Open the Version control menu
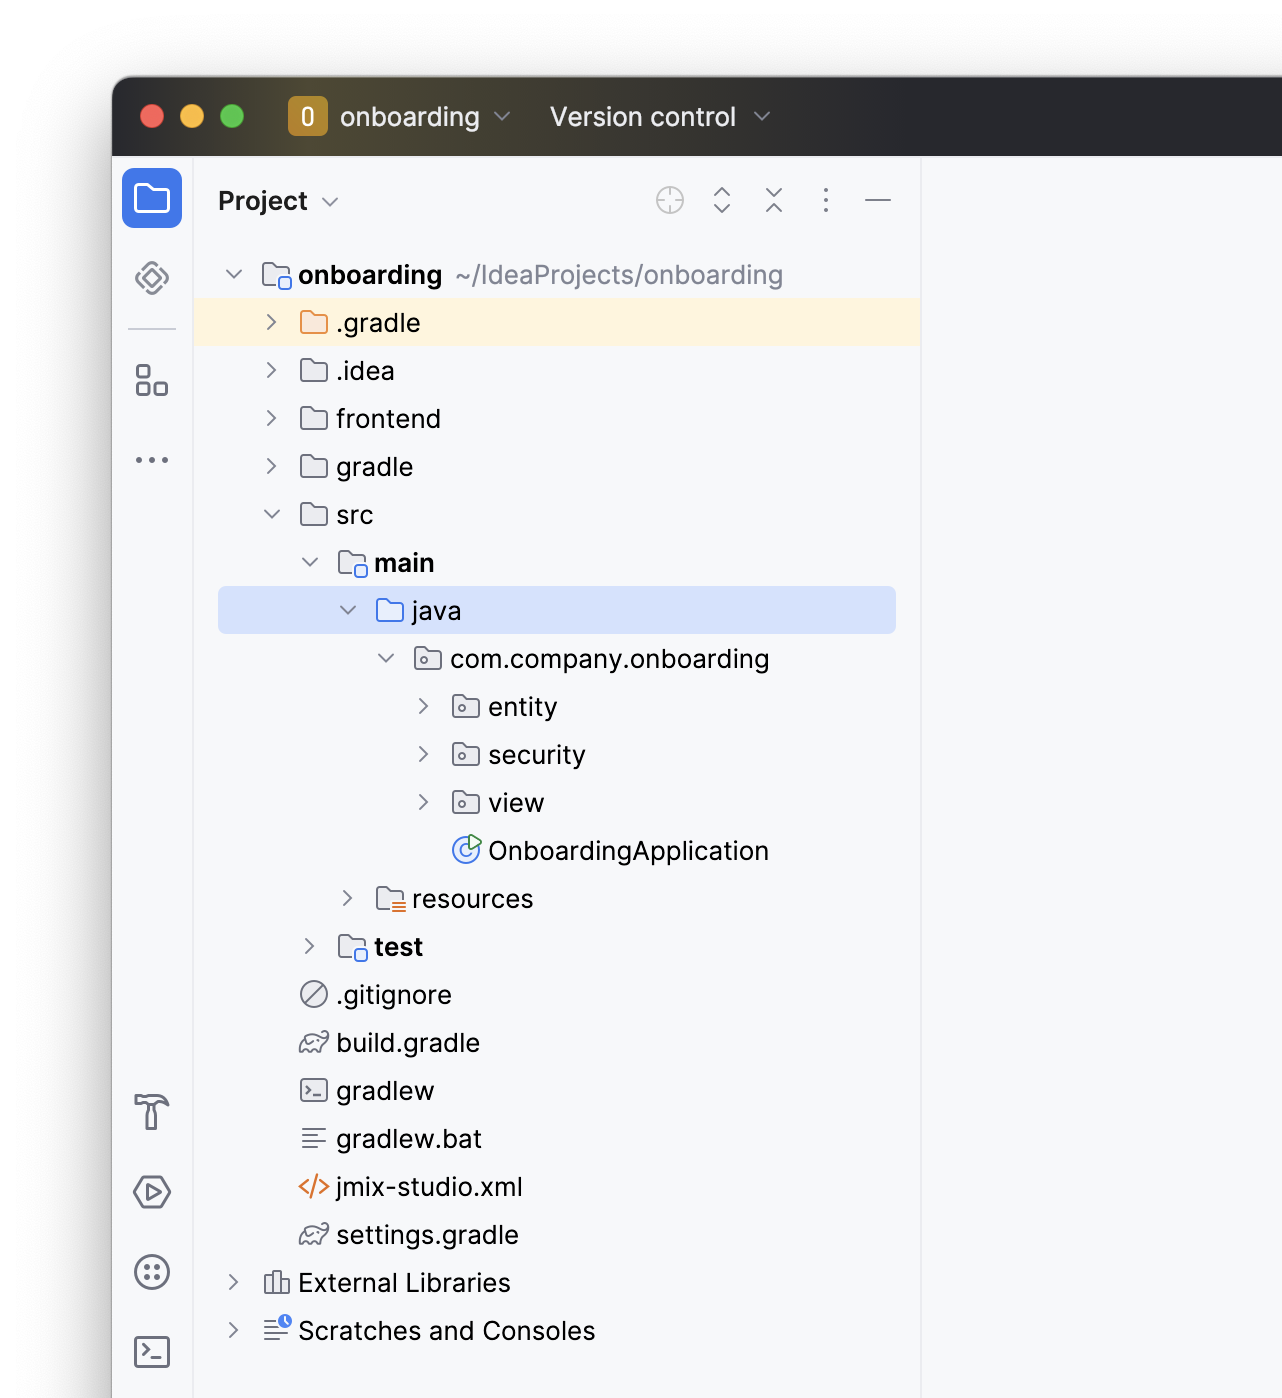The image size is (1282, 1398). pos(660,117)
